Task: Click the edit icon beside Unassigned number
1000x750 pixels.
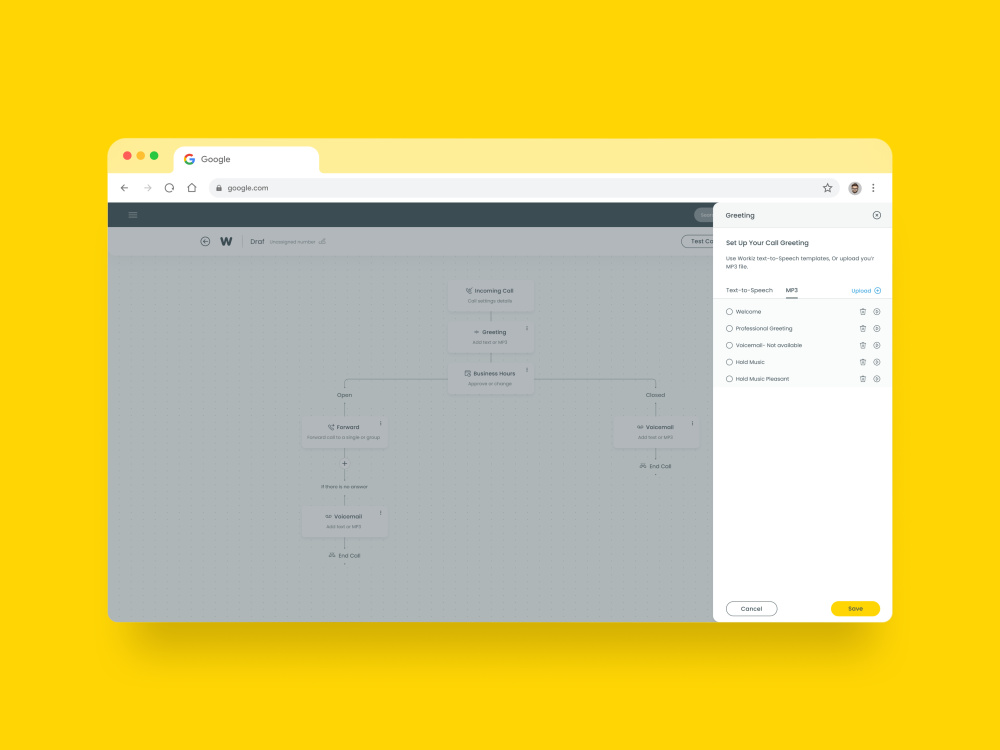Action: (x=322, y=241)
